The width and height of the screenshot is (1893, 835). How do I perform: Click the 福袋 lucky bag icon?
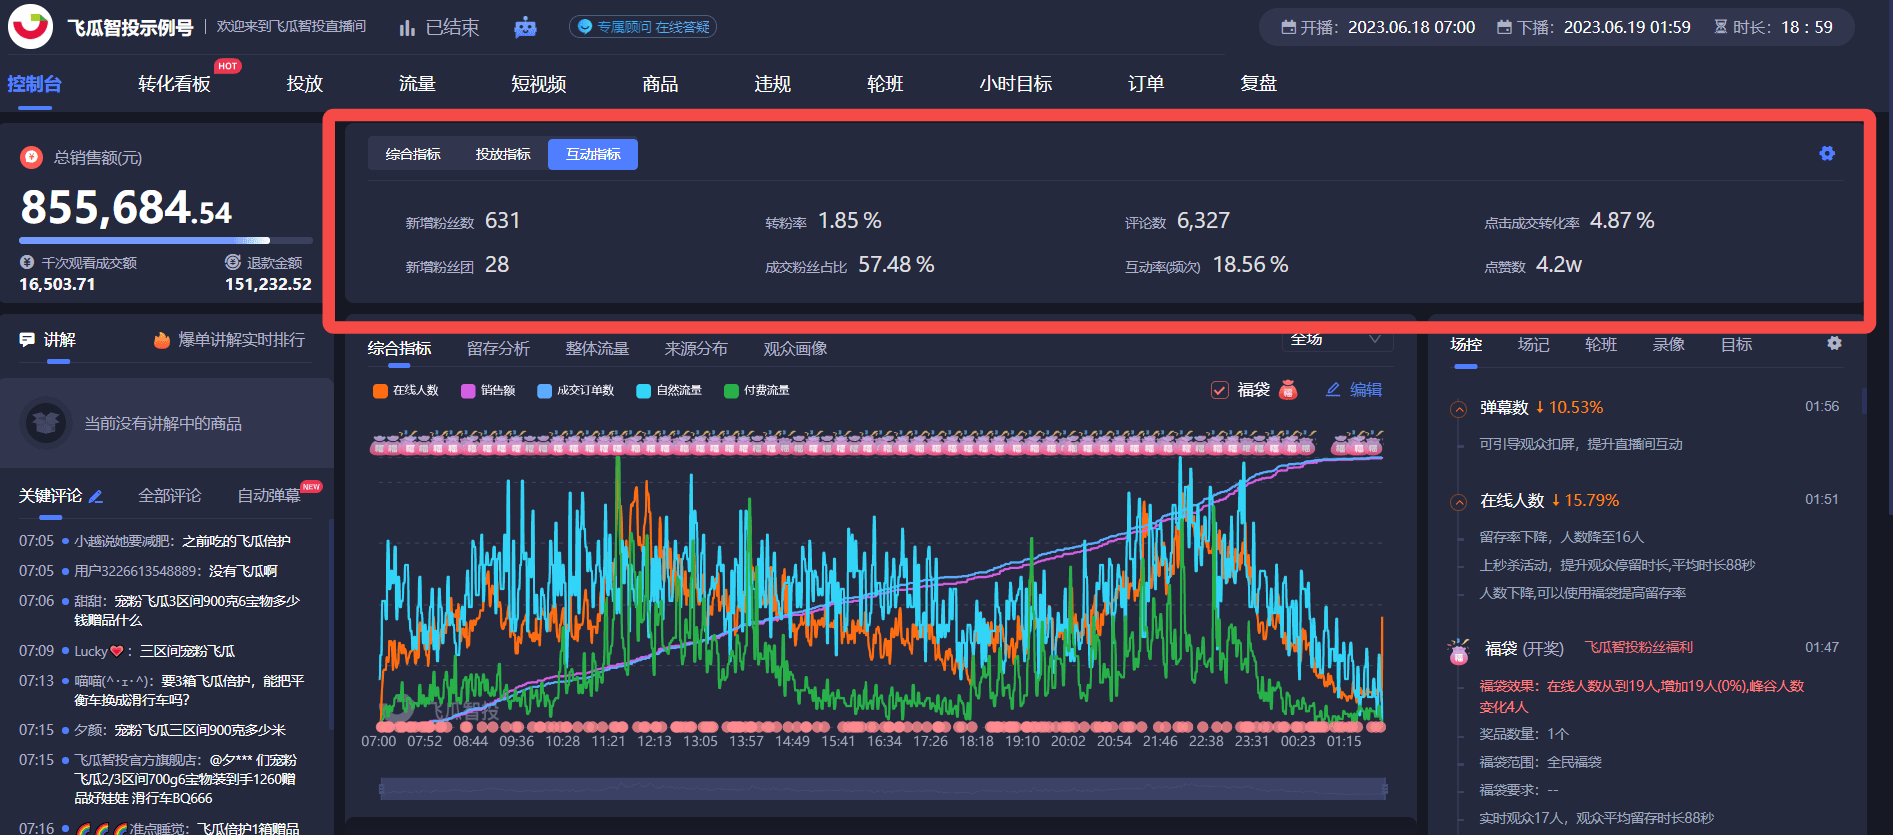[x=1288, y=390]
